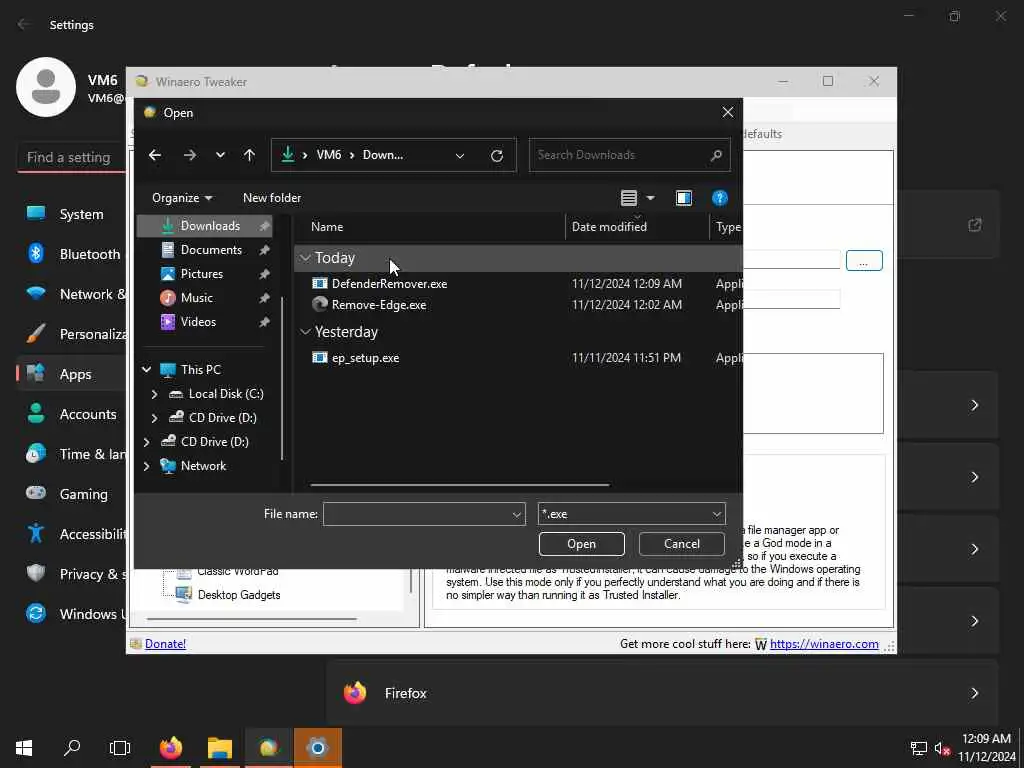Screen dimensions: 1024x768
Task: Collapse the This PC tree node
Action: click(x=146, y=370)
